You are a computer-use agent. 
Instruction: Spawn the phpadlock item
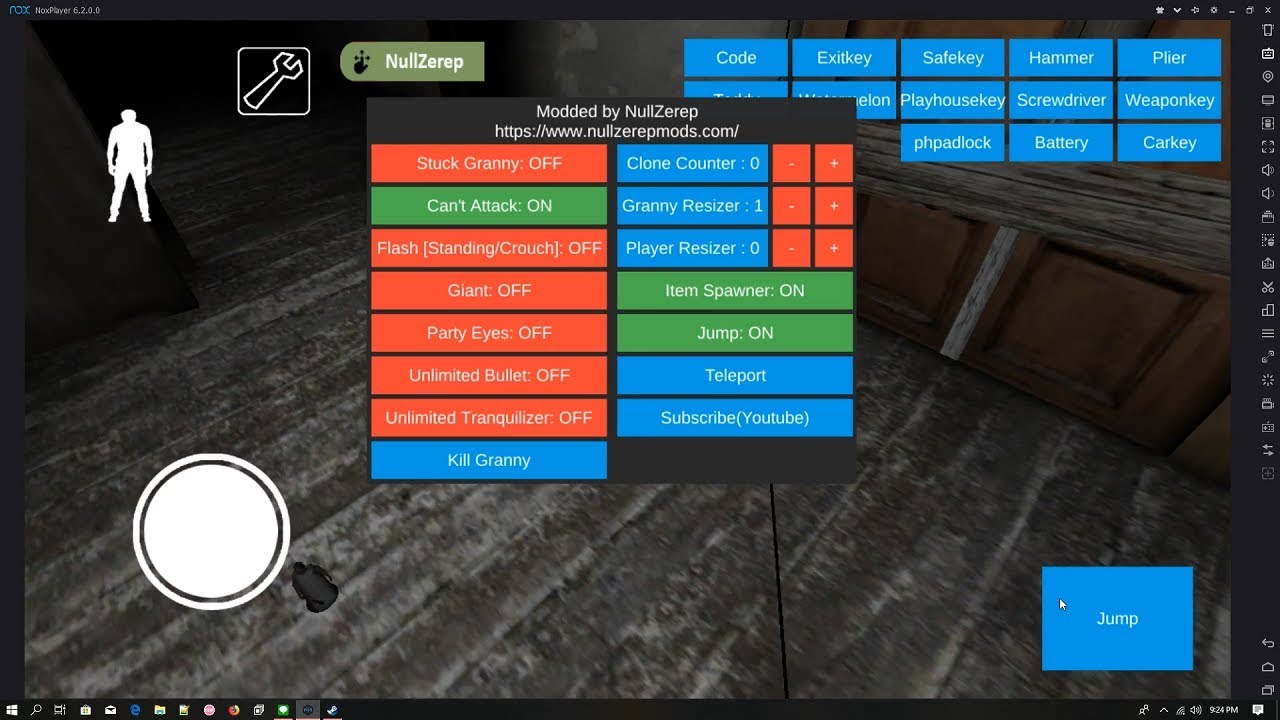(953, 143)
